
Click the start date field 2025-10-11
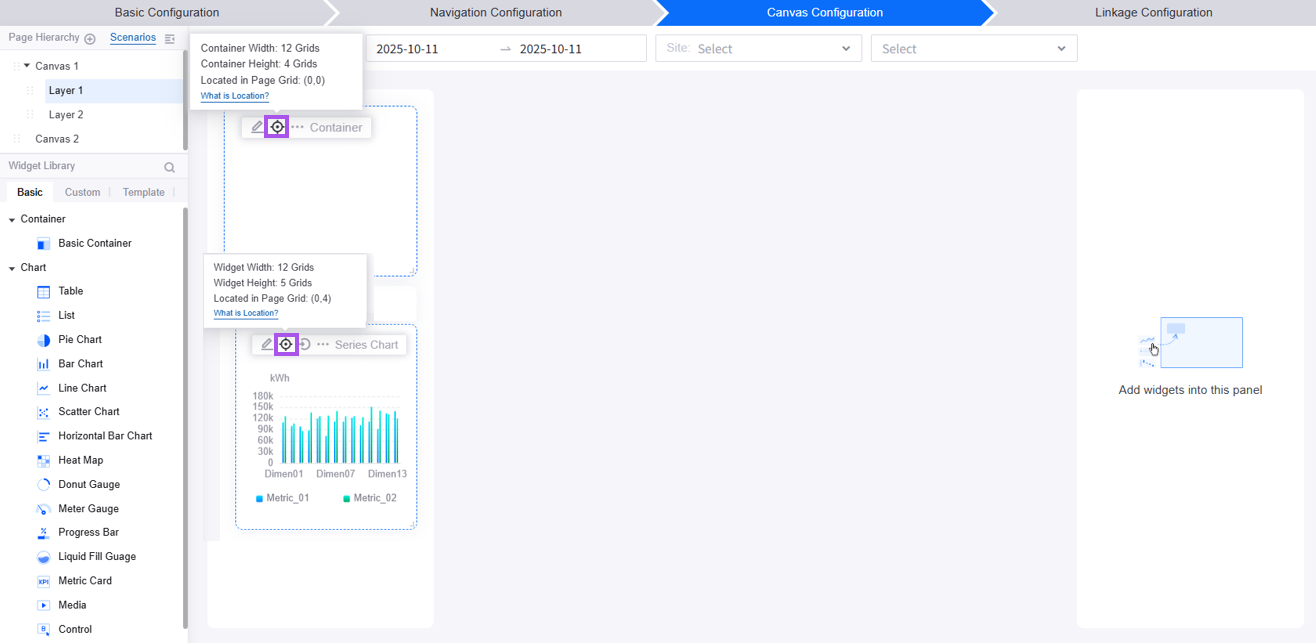click(x=431, y=49)
